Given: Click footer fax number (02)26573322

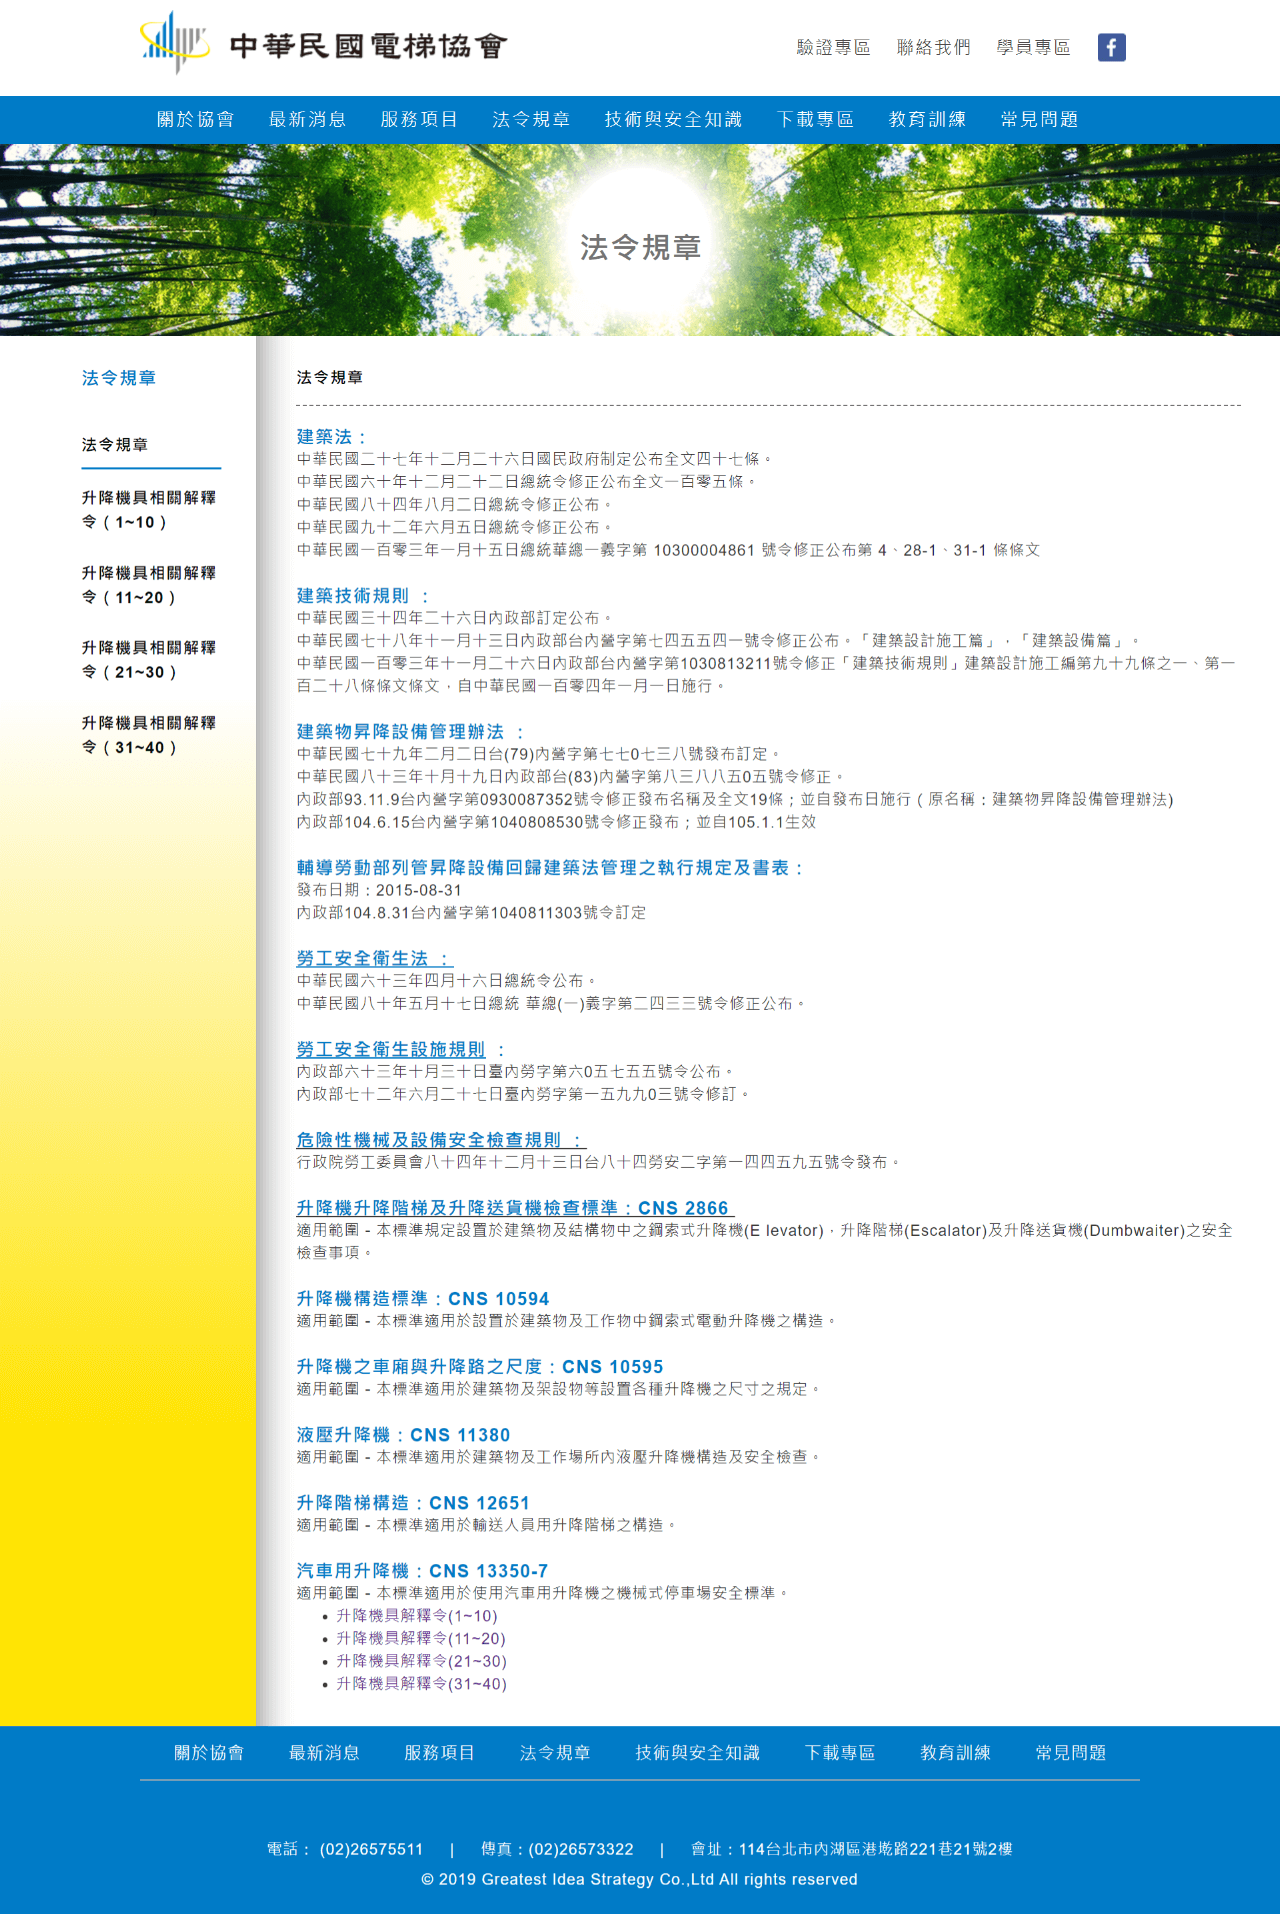Looking at the screenshot, I should click(581, 1849).
